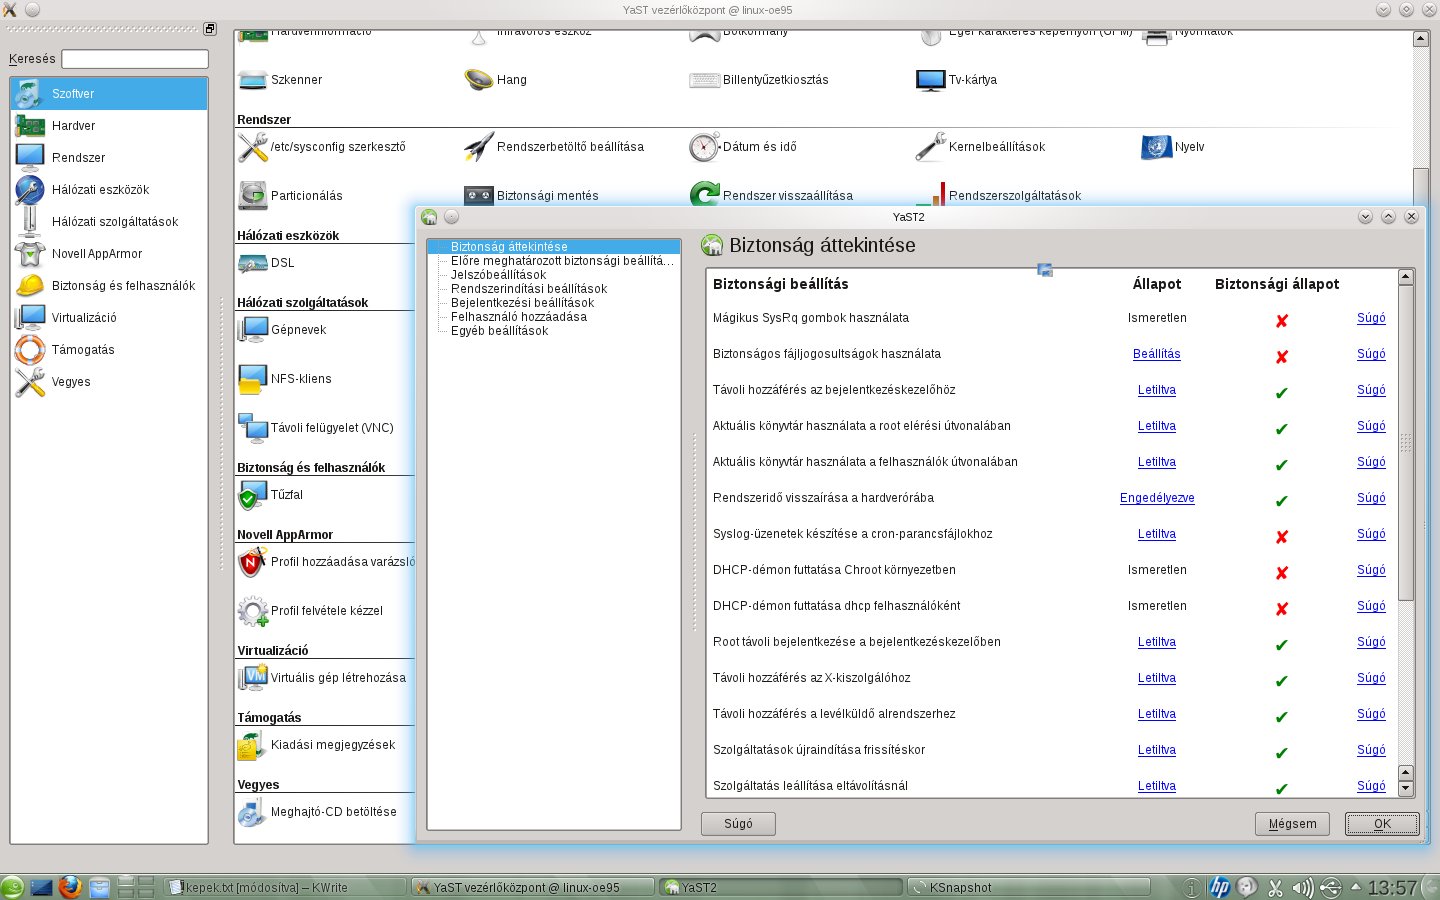Switch to KSnapshot in the taskbar

(x=1029, y=887)
